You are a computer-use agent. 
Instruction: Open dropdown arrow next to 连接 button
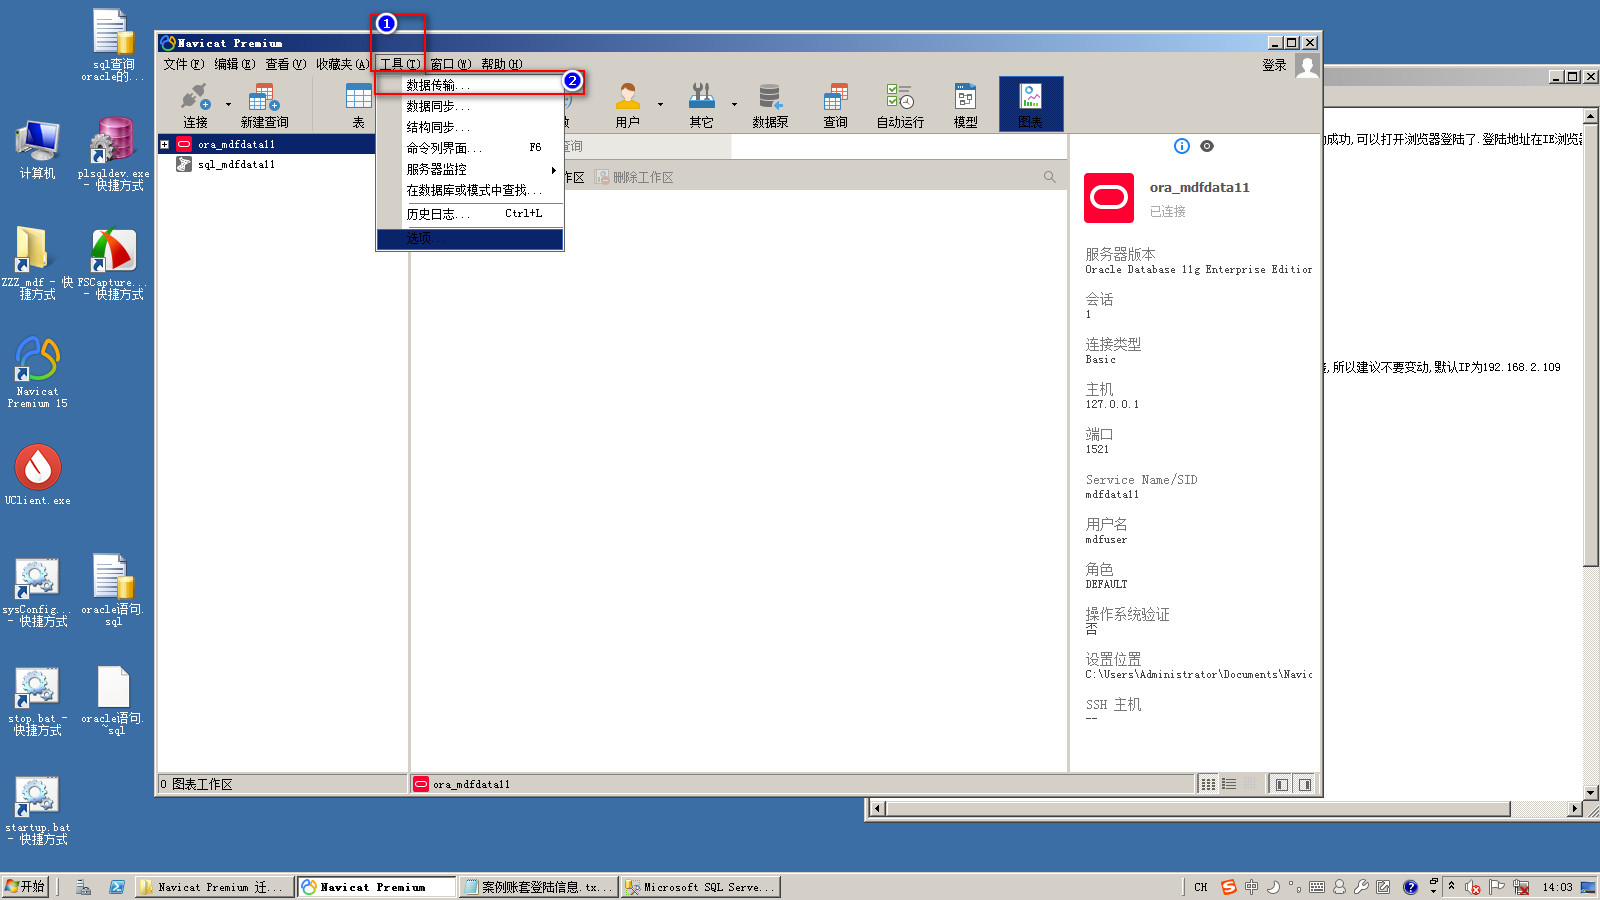point(228,104)
